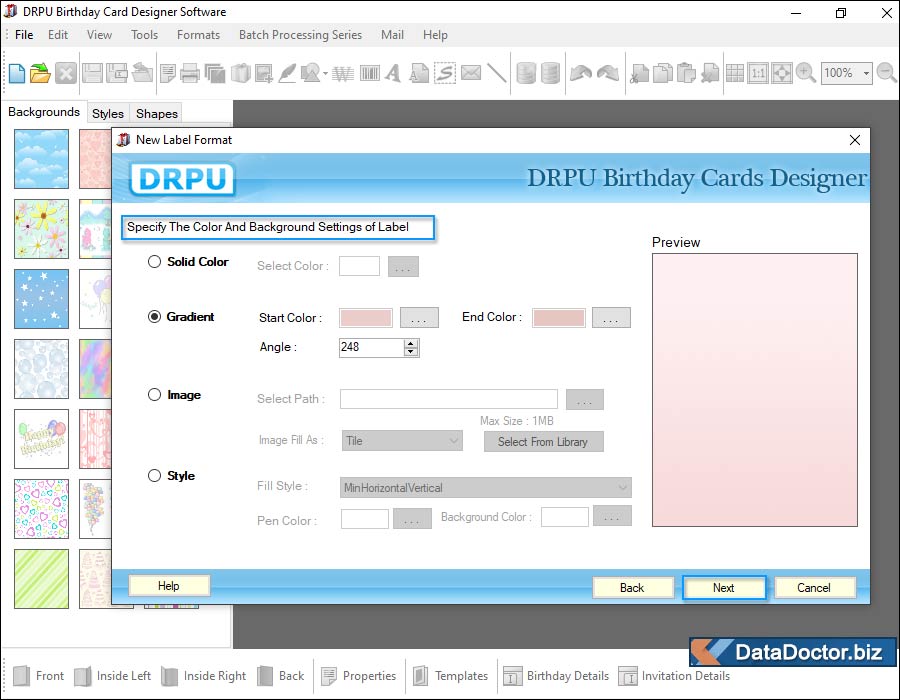Image resolution: width=900 pixels, height=700 pixels.
Task: Select the Image radio button
Action: (154, 395)
